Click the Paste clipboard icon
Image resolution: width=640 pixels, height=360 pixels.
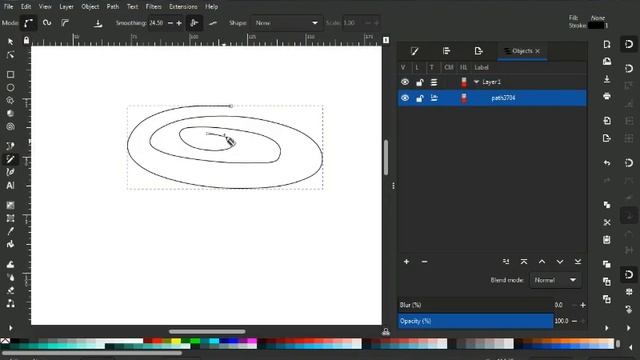click(x=607, y=240)
